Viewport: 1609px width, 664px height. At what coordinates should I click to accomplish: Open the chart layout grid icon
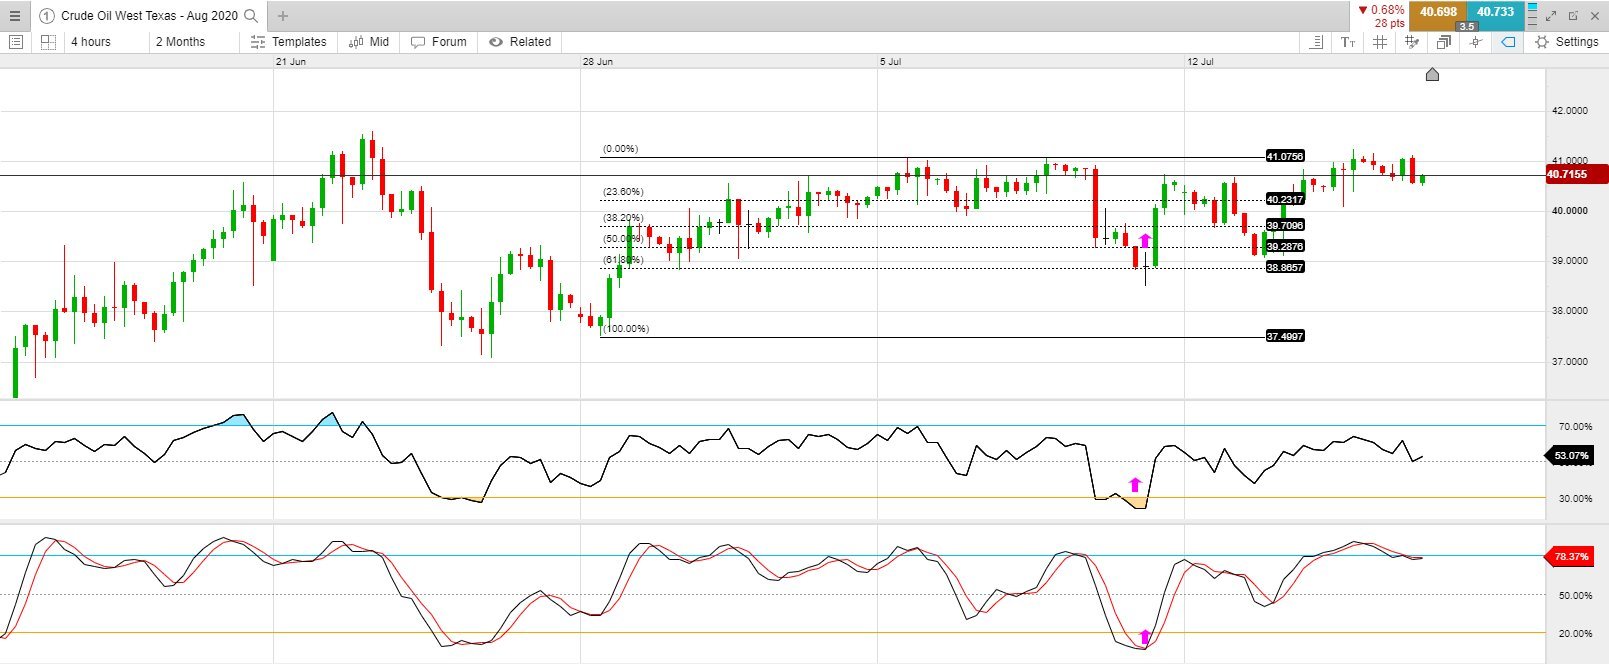pyautogui.click(x=48, y=42)
